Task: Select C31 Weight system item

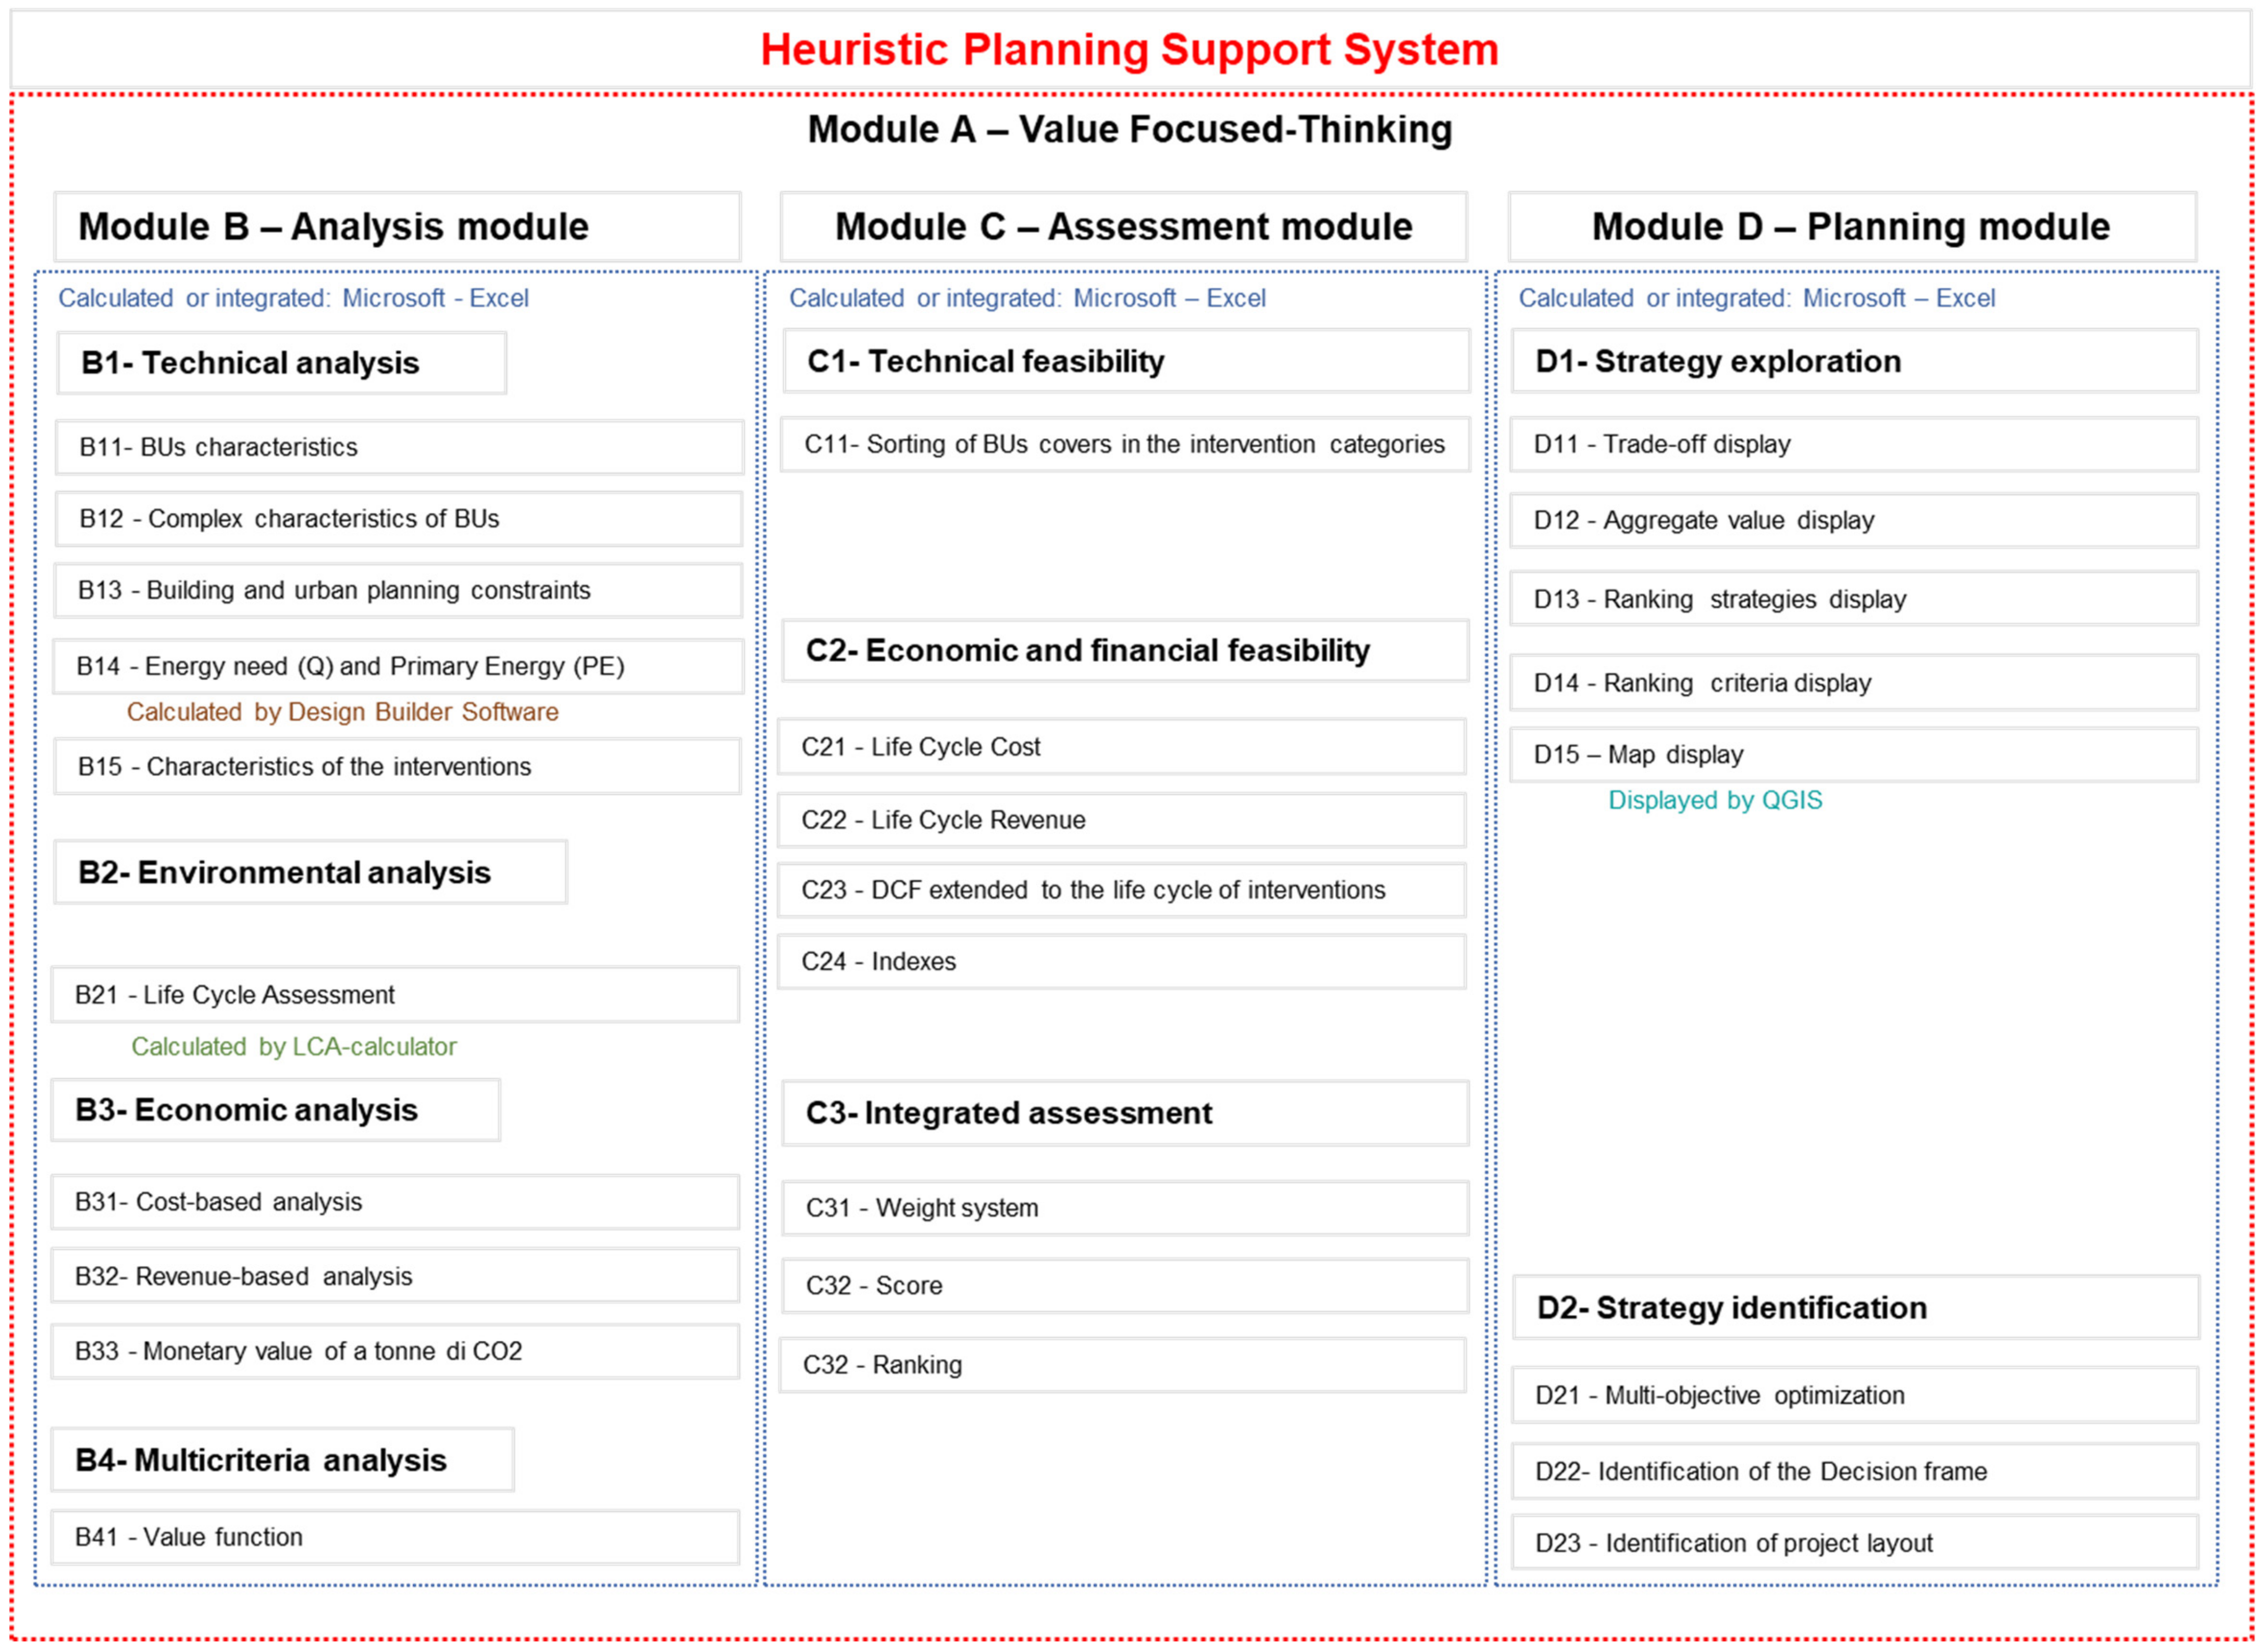Action: (x=1124, y=1209)
